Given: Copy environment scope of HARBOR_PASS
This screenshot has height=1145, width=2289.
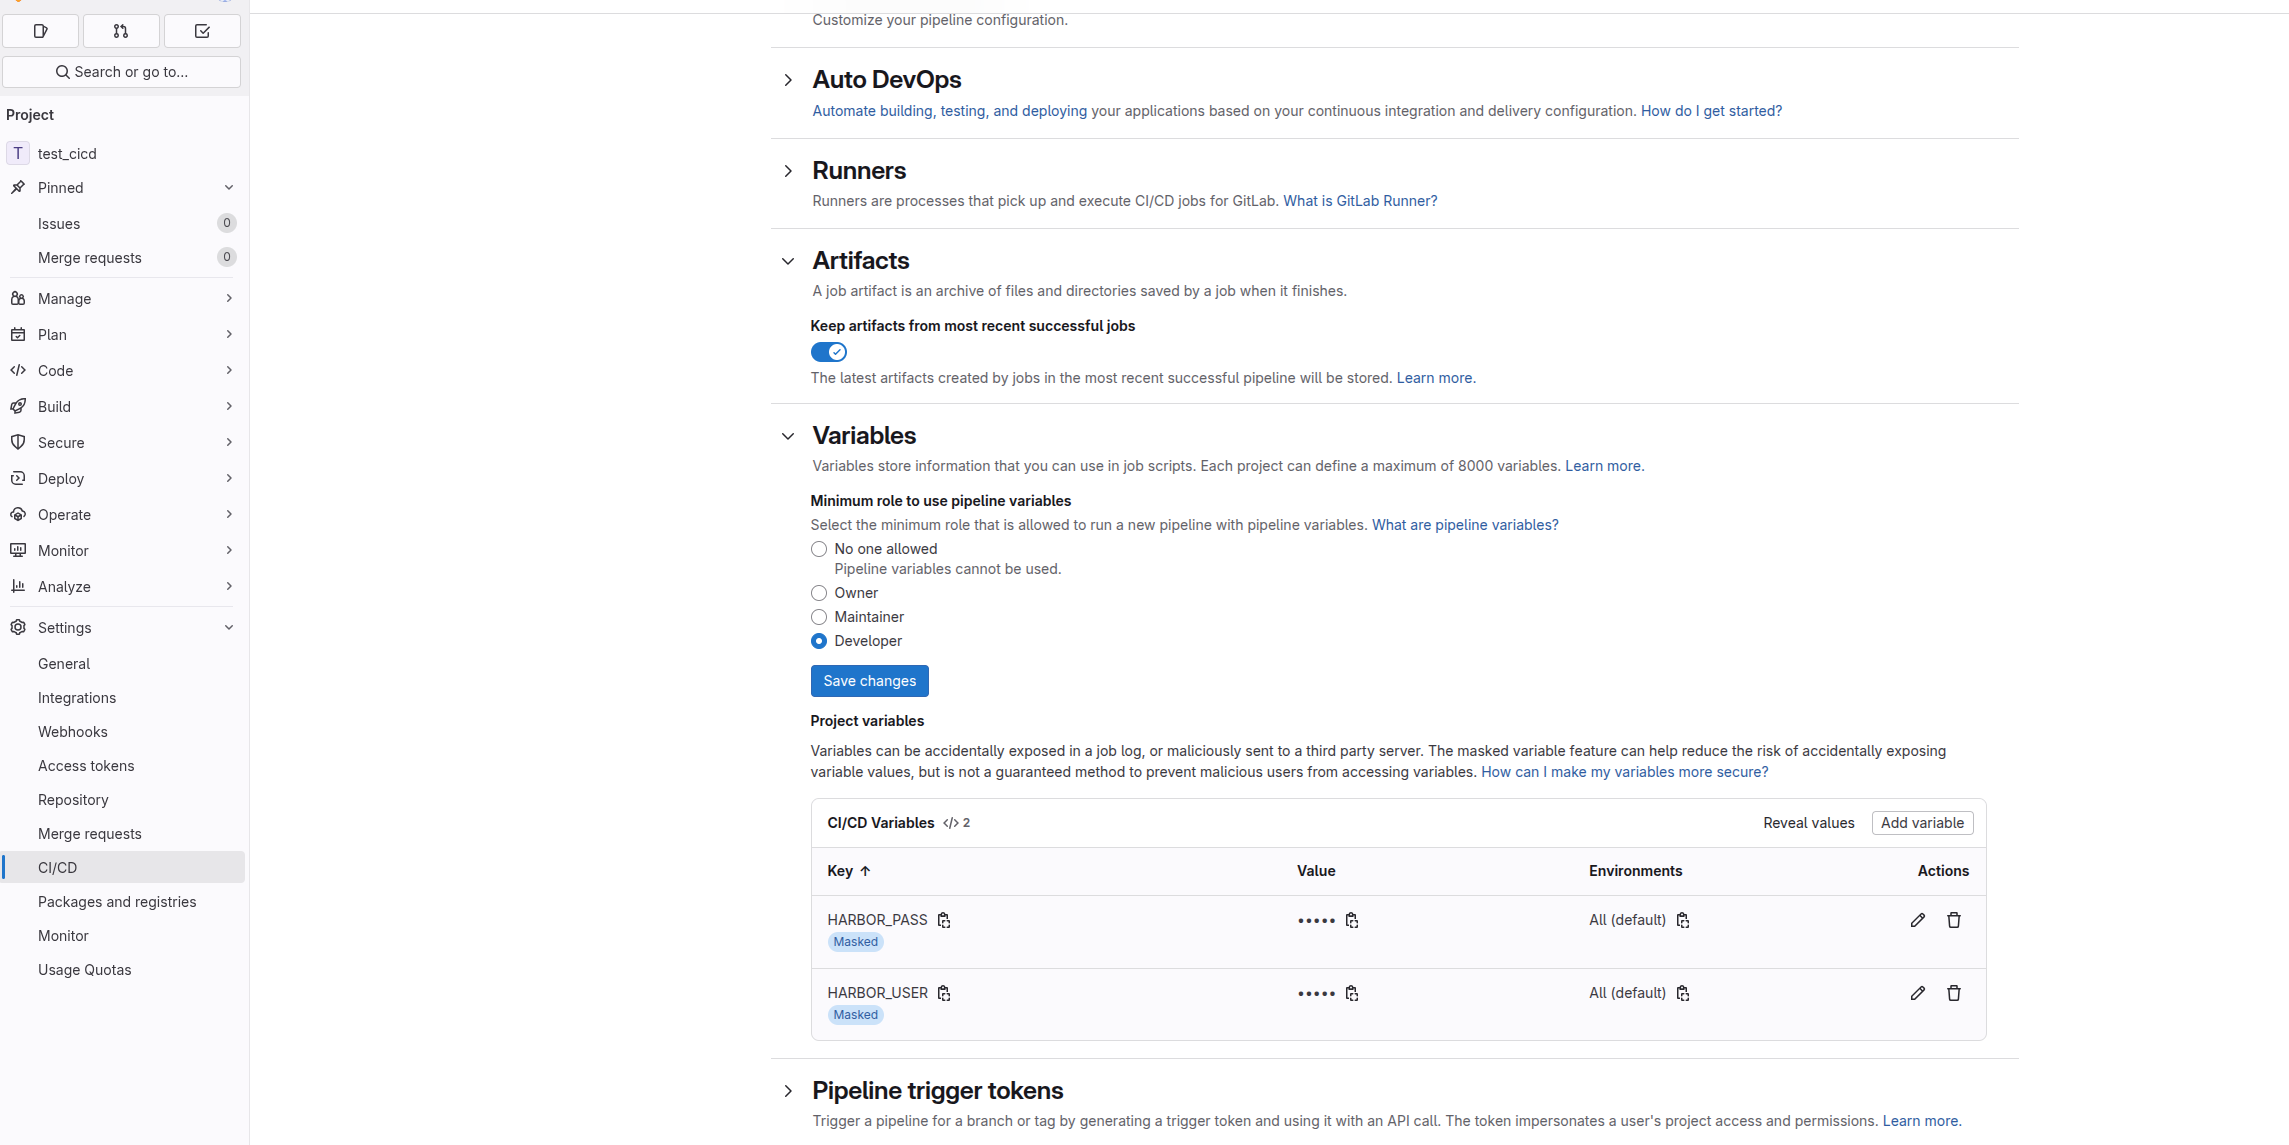Looking at the screenshot, I should pos(1683,920).
